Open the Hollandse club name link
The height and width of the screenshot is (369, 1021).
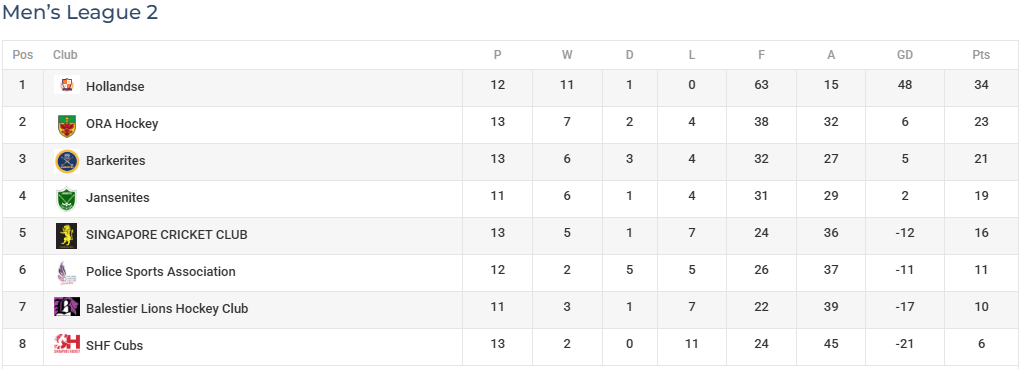click(x=115, y=87)
